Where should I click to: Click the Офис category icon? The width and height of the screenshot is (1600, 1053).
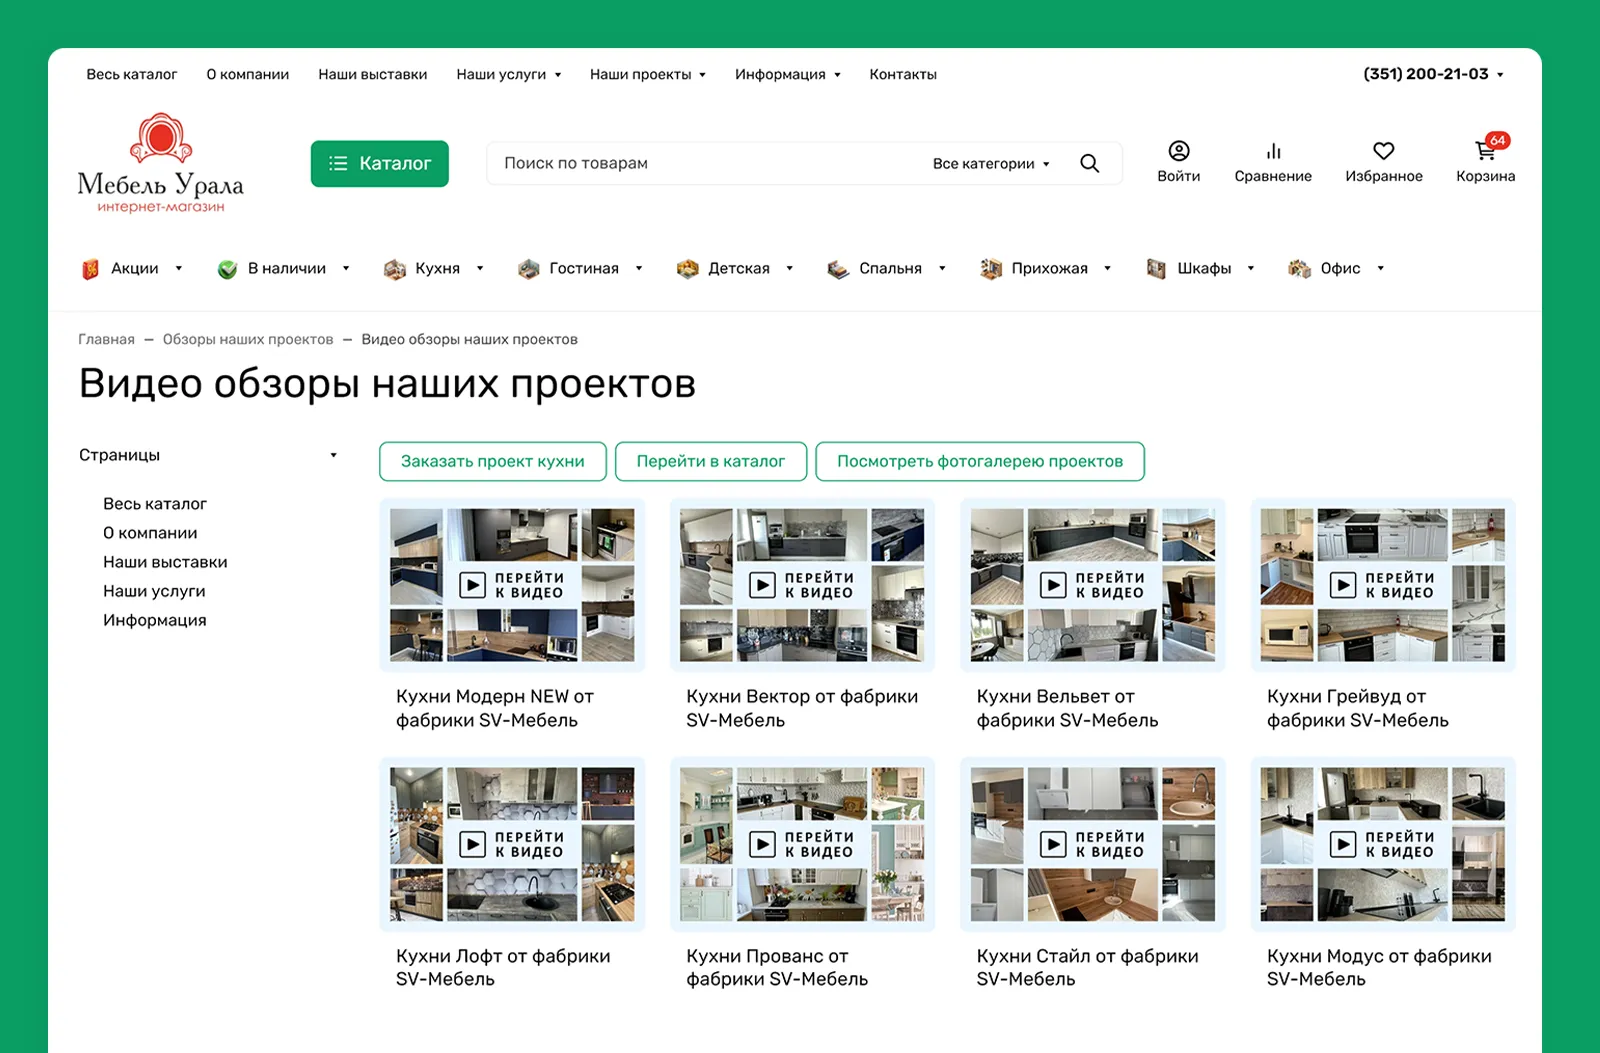pyautogui.click(x=1299, y=269)
